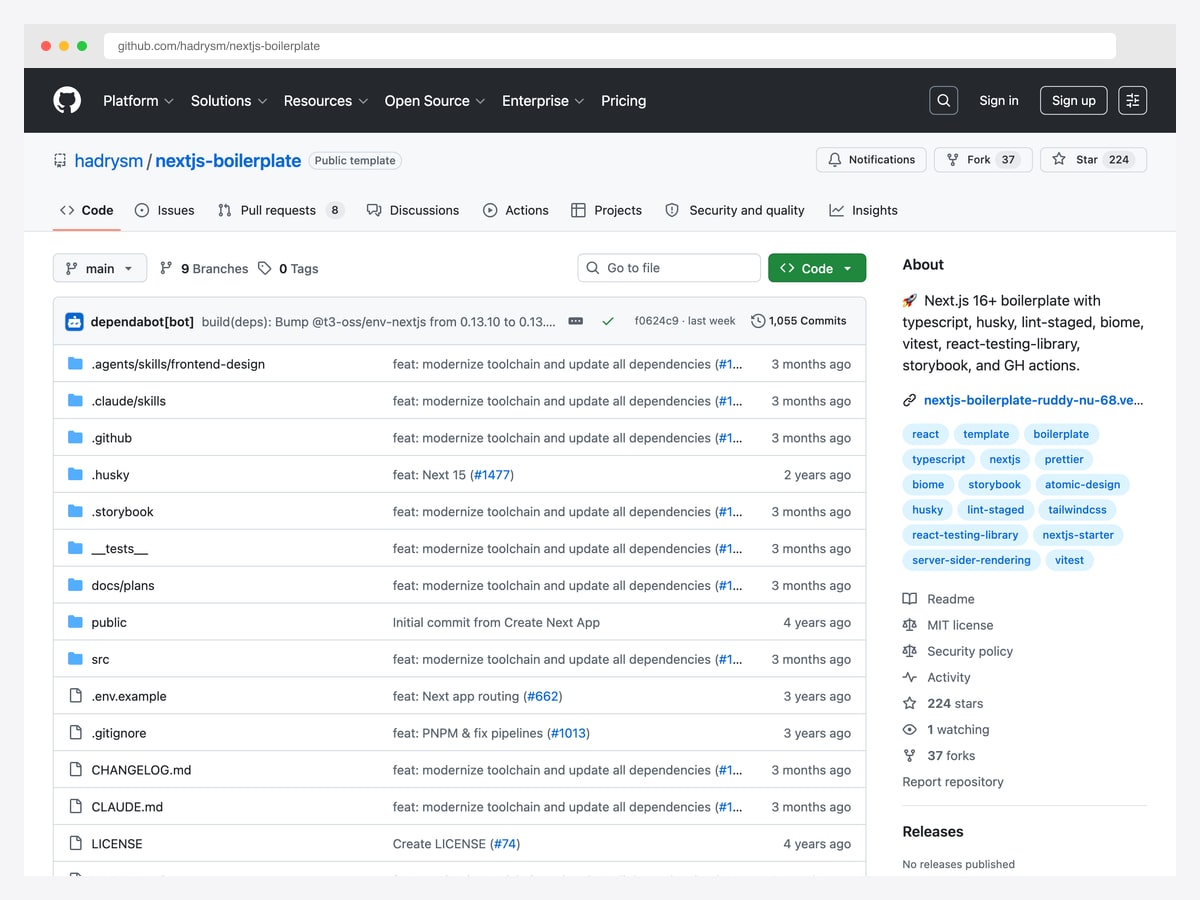Open the hadrysm owner link
Screen dimensions: 1200x900
109,160
